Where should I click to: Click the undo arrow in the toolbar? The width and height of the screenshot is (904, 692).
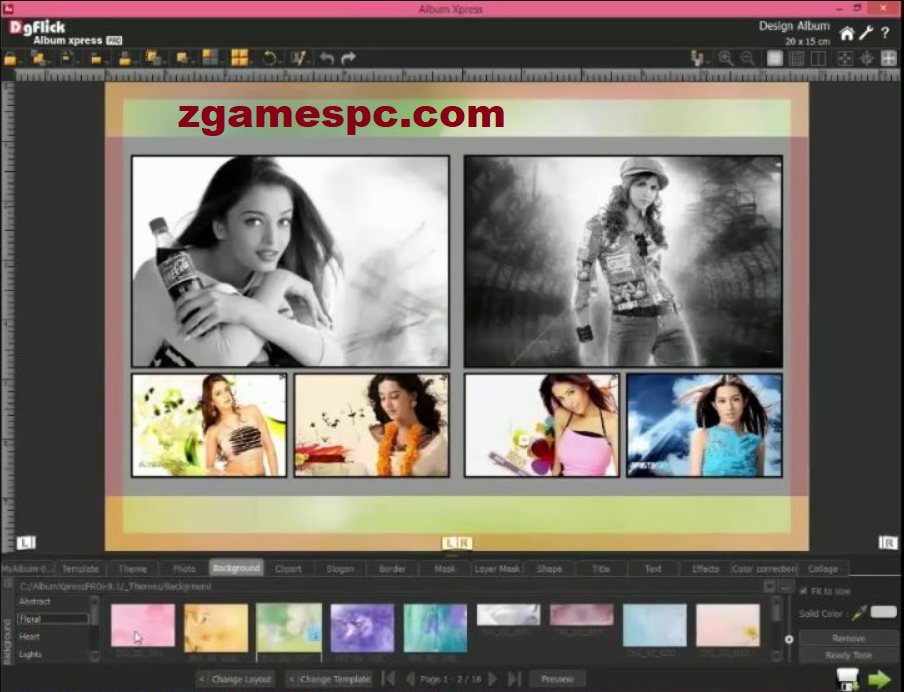click(x=327, y=58)
